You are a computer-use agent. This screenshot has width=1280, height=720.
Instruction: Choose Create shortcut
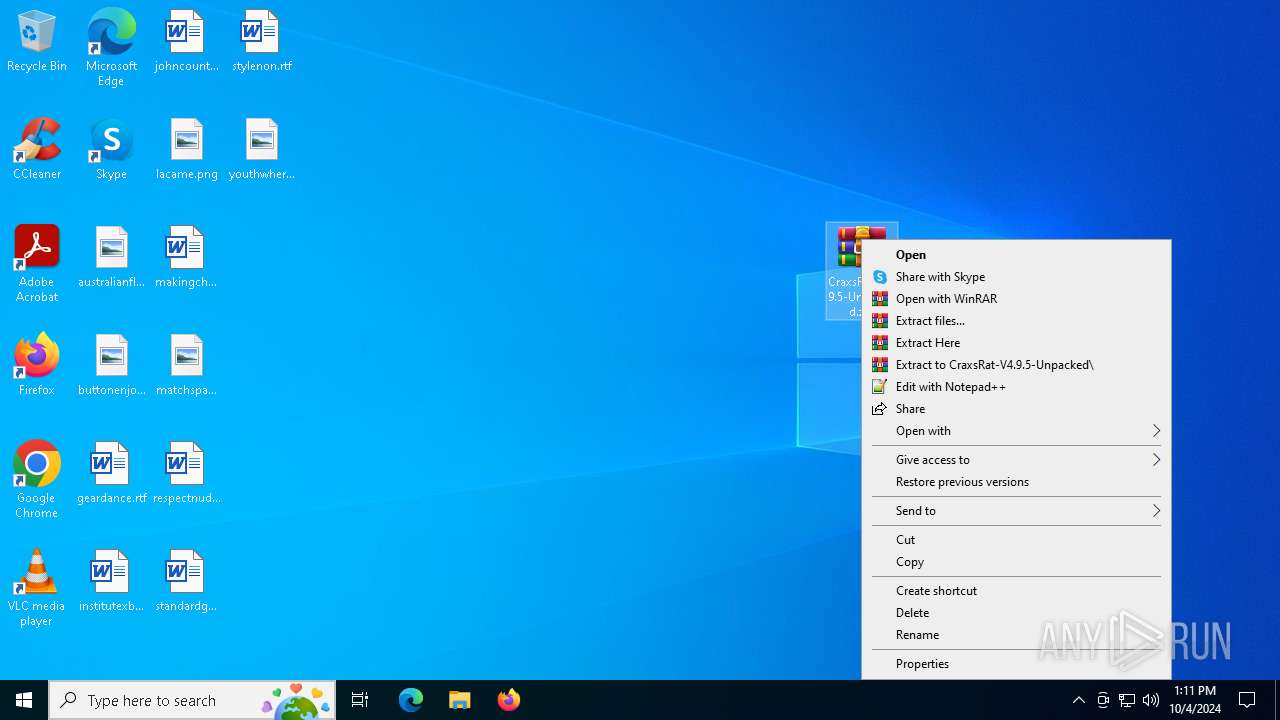point(1016,591)
